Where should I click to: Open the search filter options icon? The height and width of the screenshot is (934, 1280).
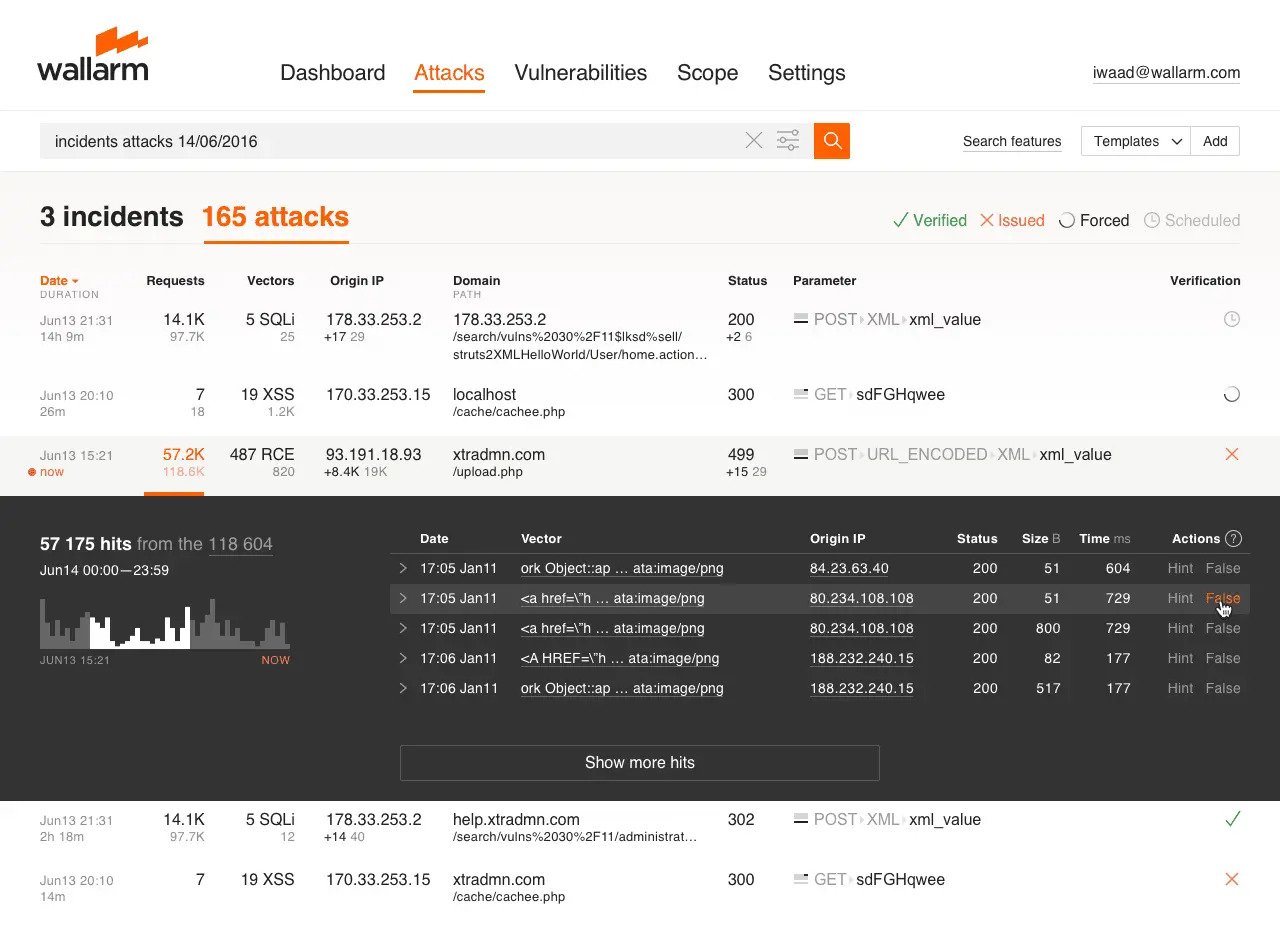pyautogui.click(x=788, y=140)
